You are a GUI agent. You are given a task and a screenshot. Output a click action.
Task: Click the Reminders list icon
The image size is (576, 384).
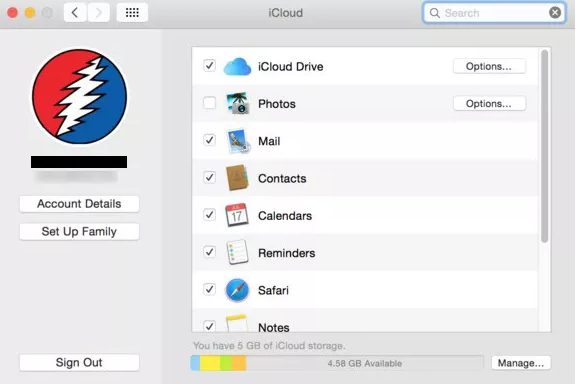pyautogui.click(x=237, y=252)
